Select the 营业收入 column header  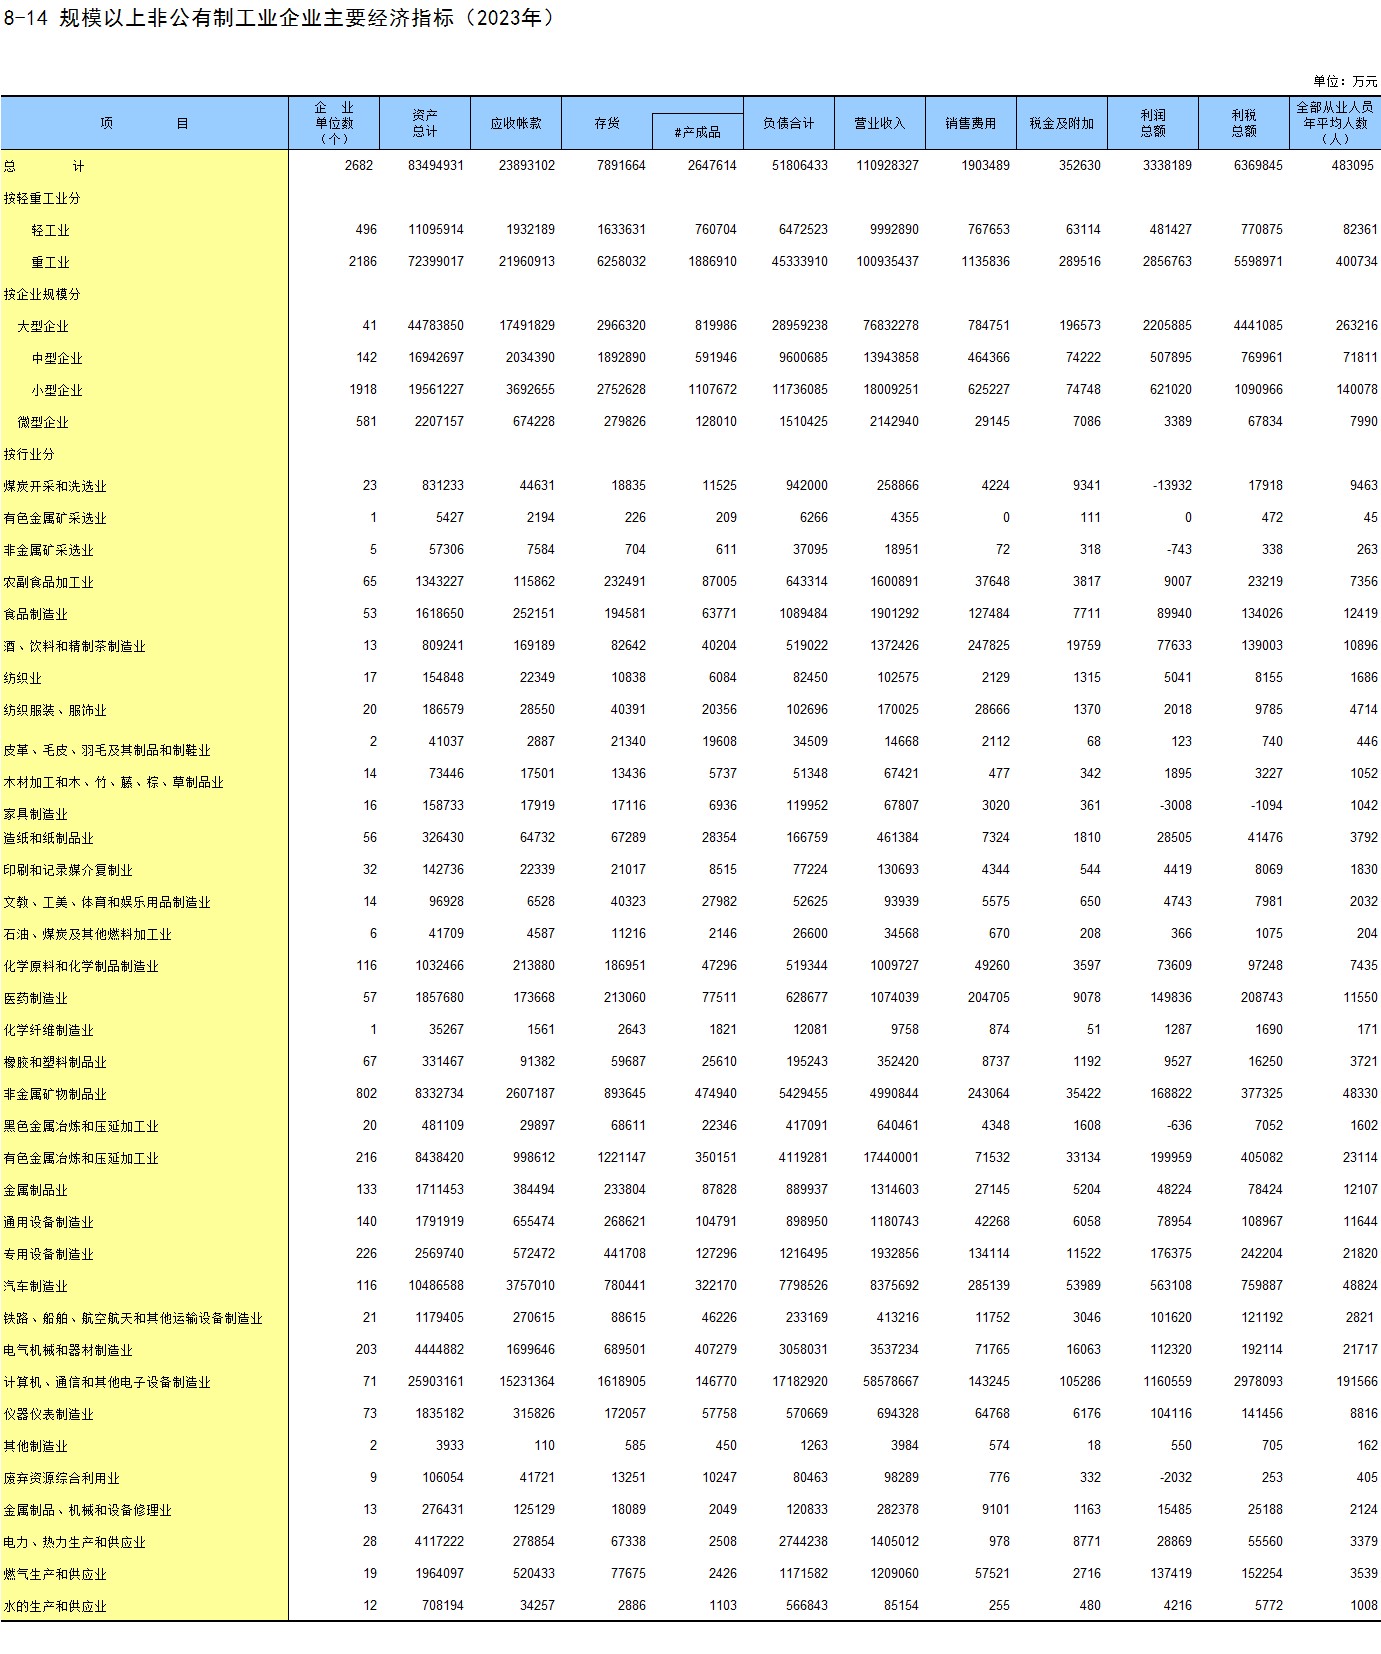879,123
